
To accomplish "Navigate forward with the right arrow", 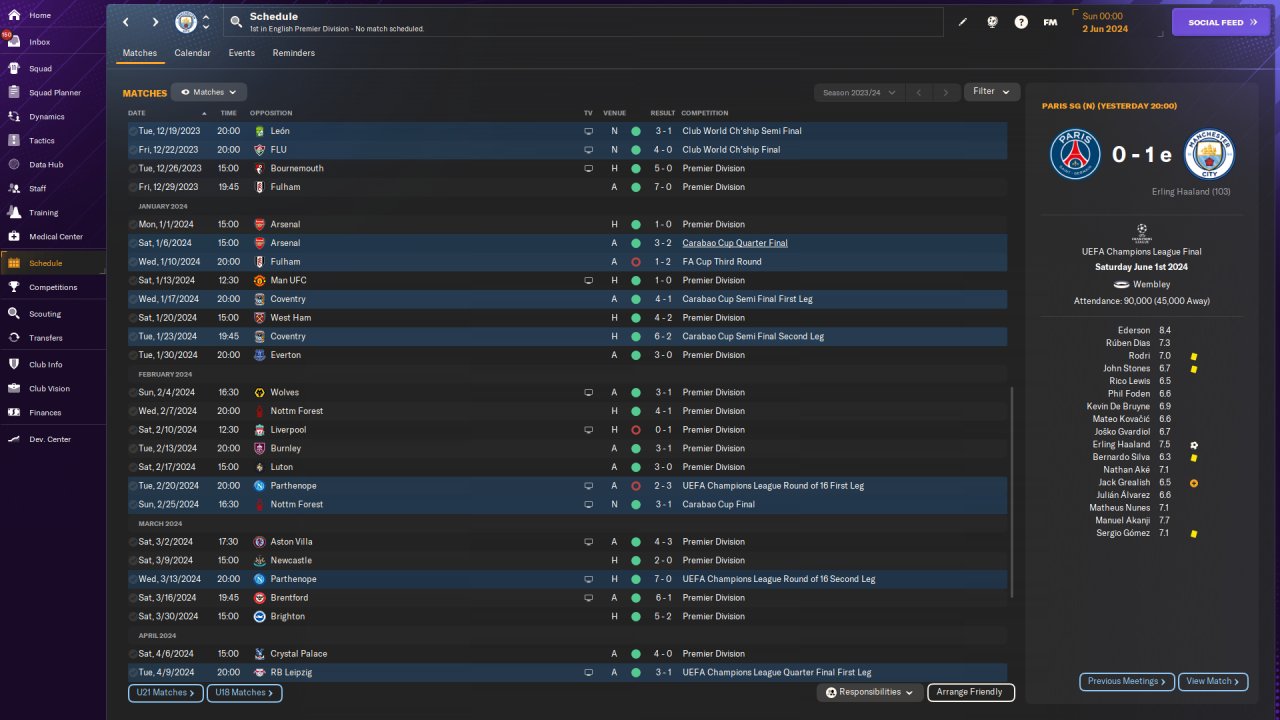I will (155, 22).
